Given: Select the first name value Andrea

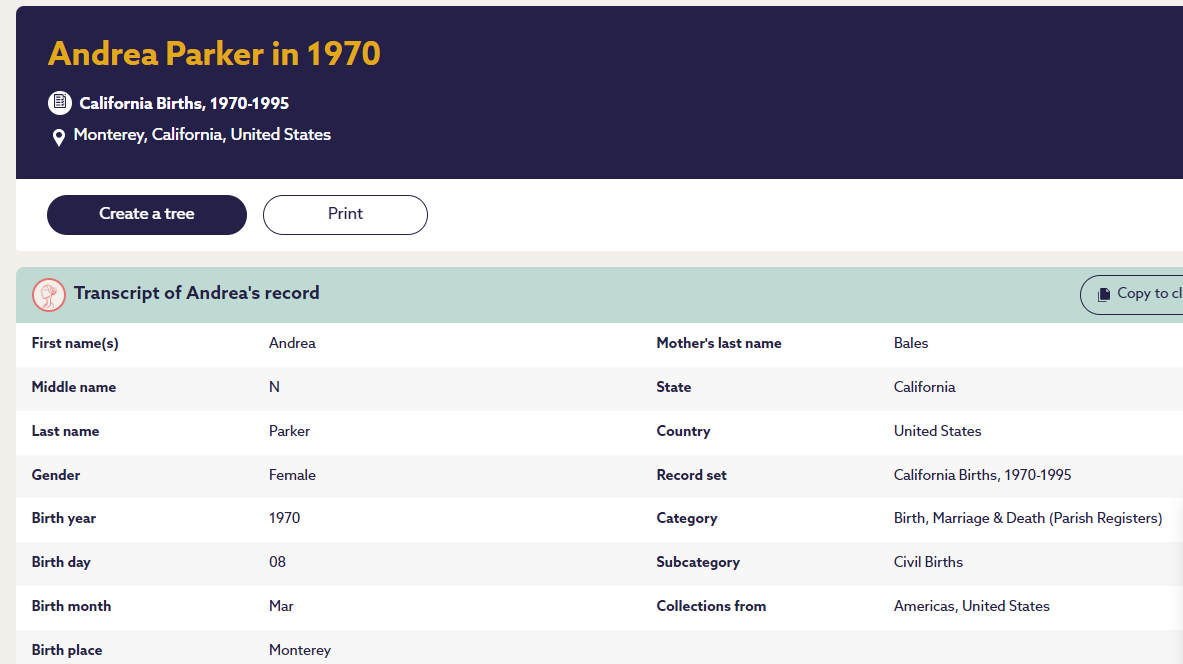Looking at the screenshot, I should 292,343.
